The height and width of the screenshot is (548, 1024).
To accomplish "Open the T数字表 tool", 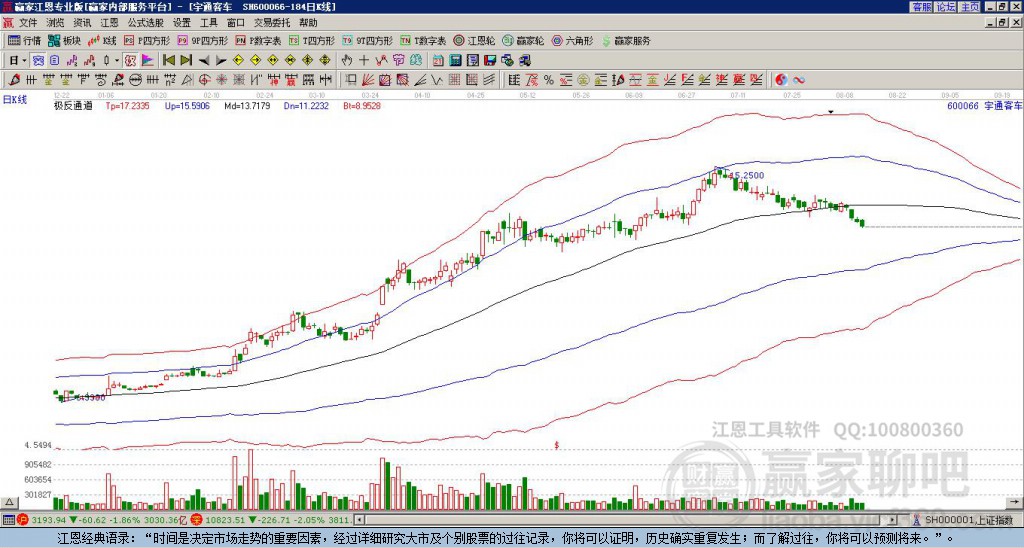I will (423, 40).
